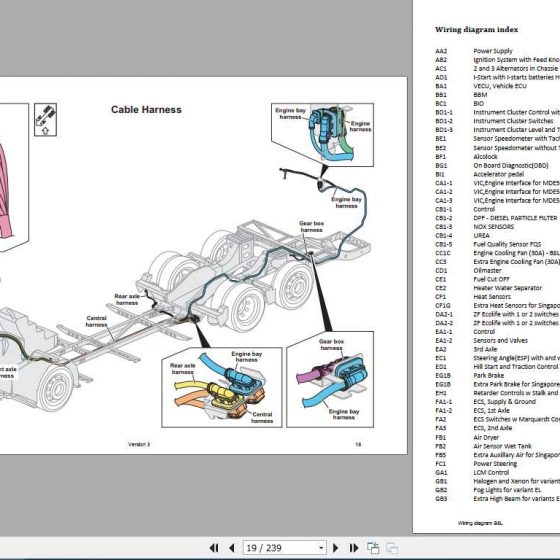Select the EC1 Steering Angle(ESP) entry
560x560 pixels.
497,358
